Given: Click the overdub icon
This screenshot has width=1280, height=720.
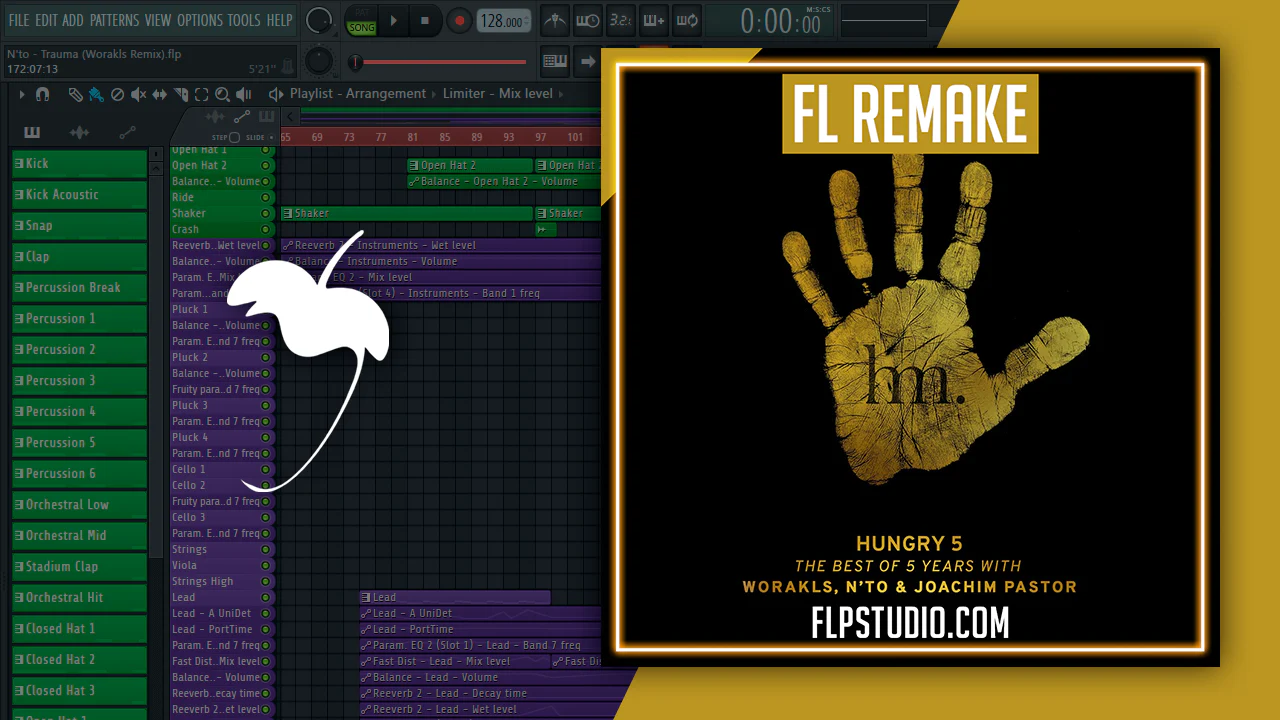Looking at the screenshot, I should 654,20.
